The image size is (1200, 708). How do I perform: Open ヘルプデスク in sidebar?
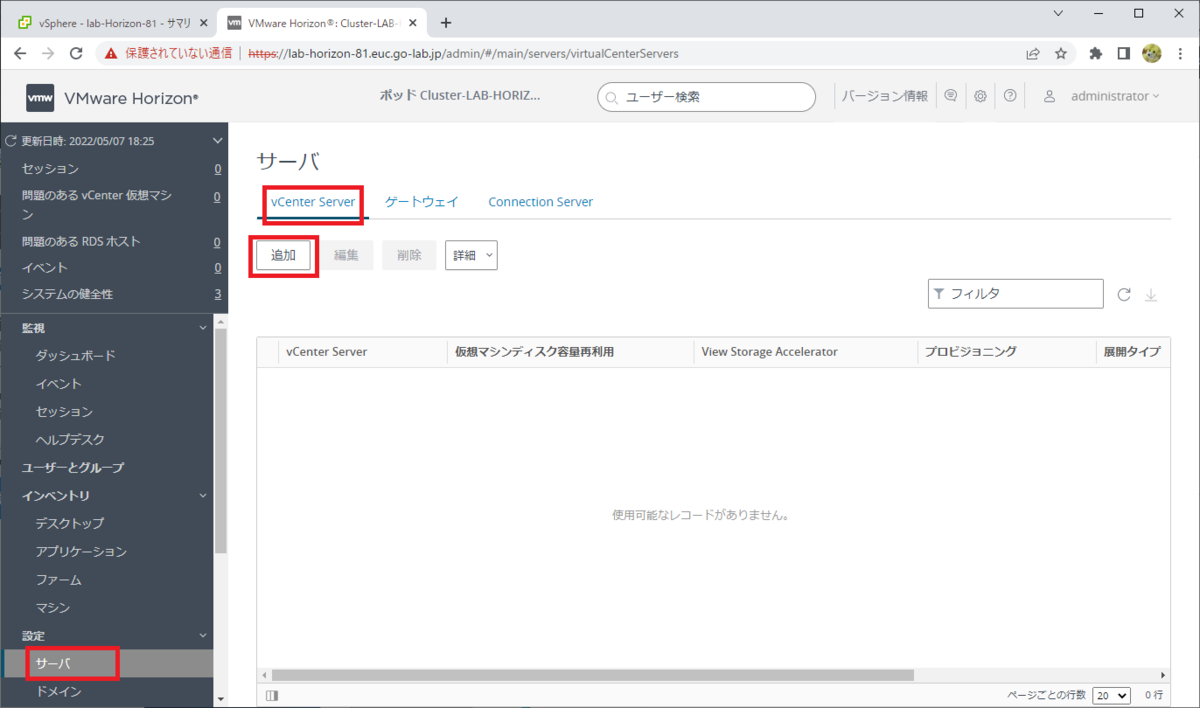[x=70, y=439]
